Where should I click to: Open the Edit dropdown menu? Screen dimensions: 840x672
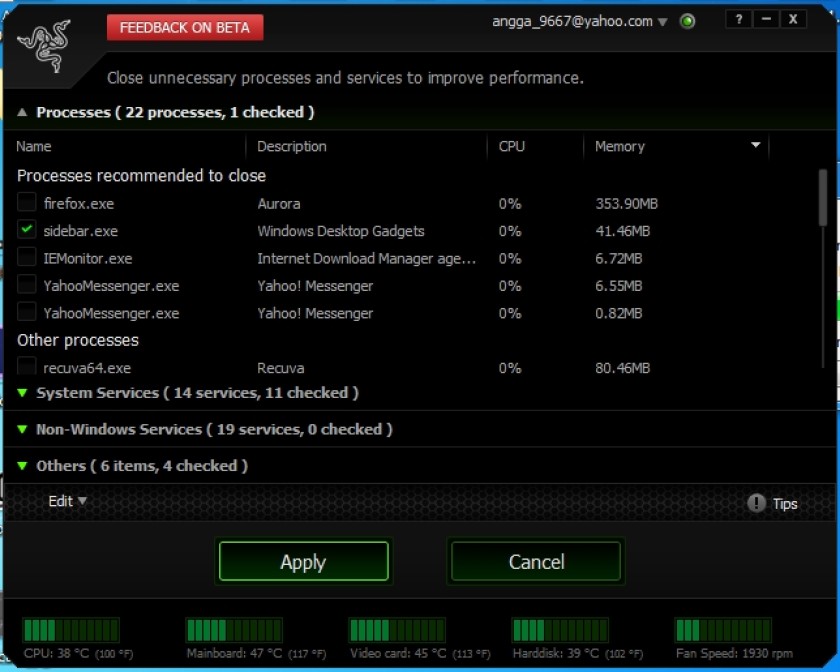pos(68,502)
